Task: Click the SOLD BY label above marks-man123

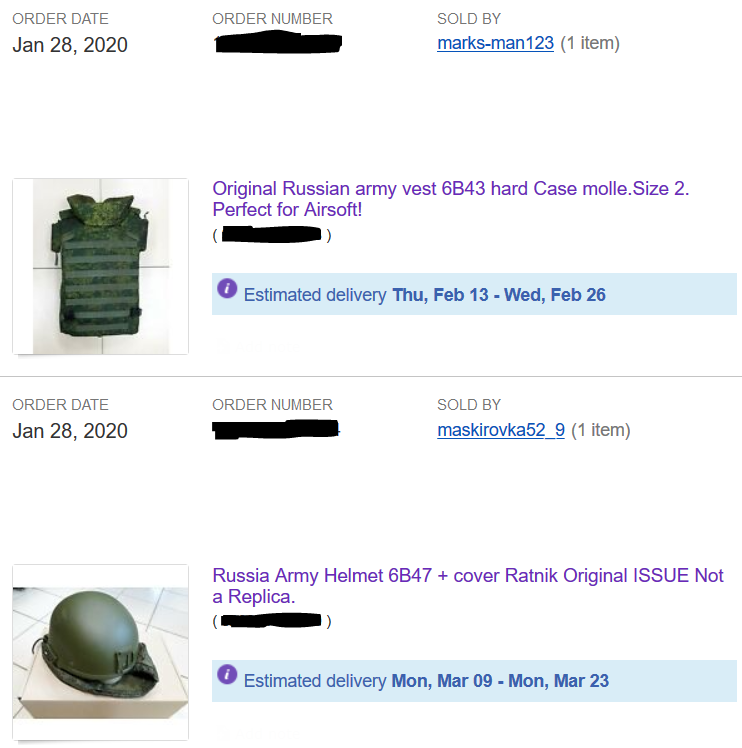Action: [469, 19]
